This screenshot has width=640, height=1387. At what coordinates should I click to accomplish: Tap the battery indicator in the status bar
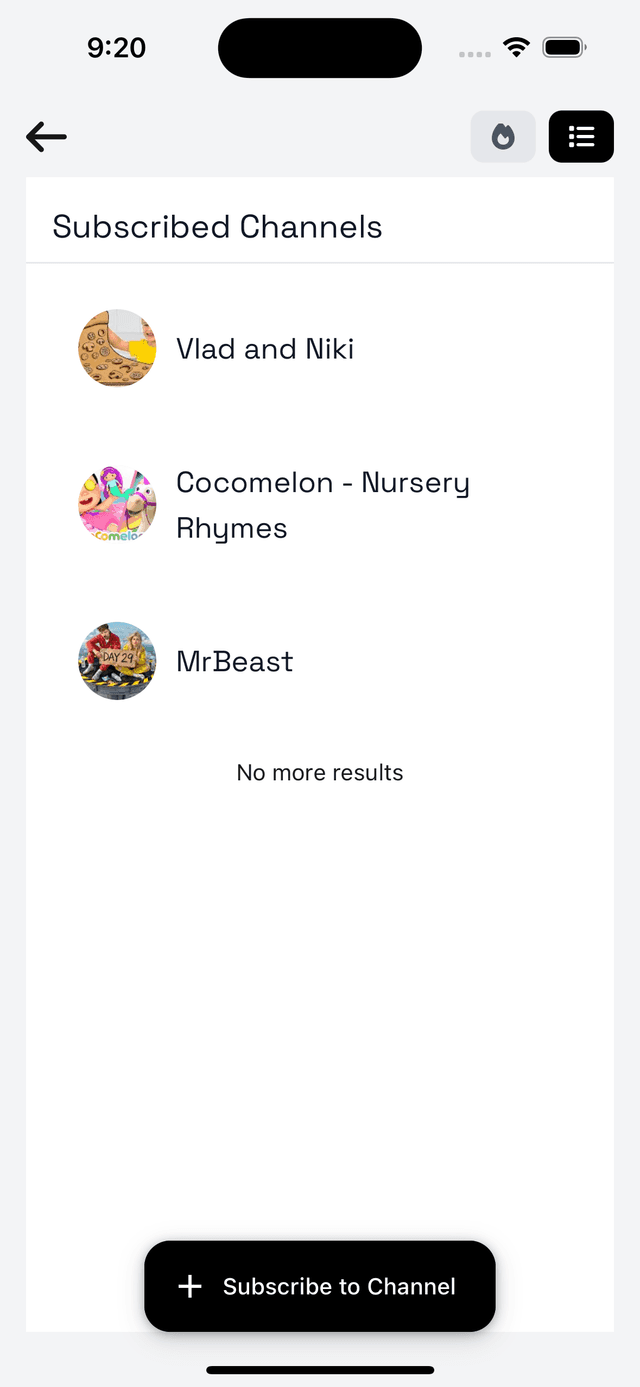(x=565, y=46)
